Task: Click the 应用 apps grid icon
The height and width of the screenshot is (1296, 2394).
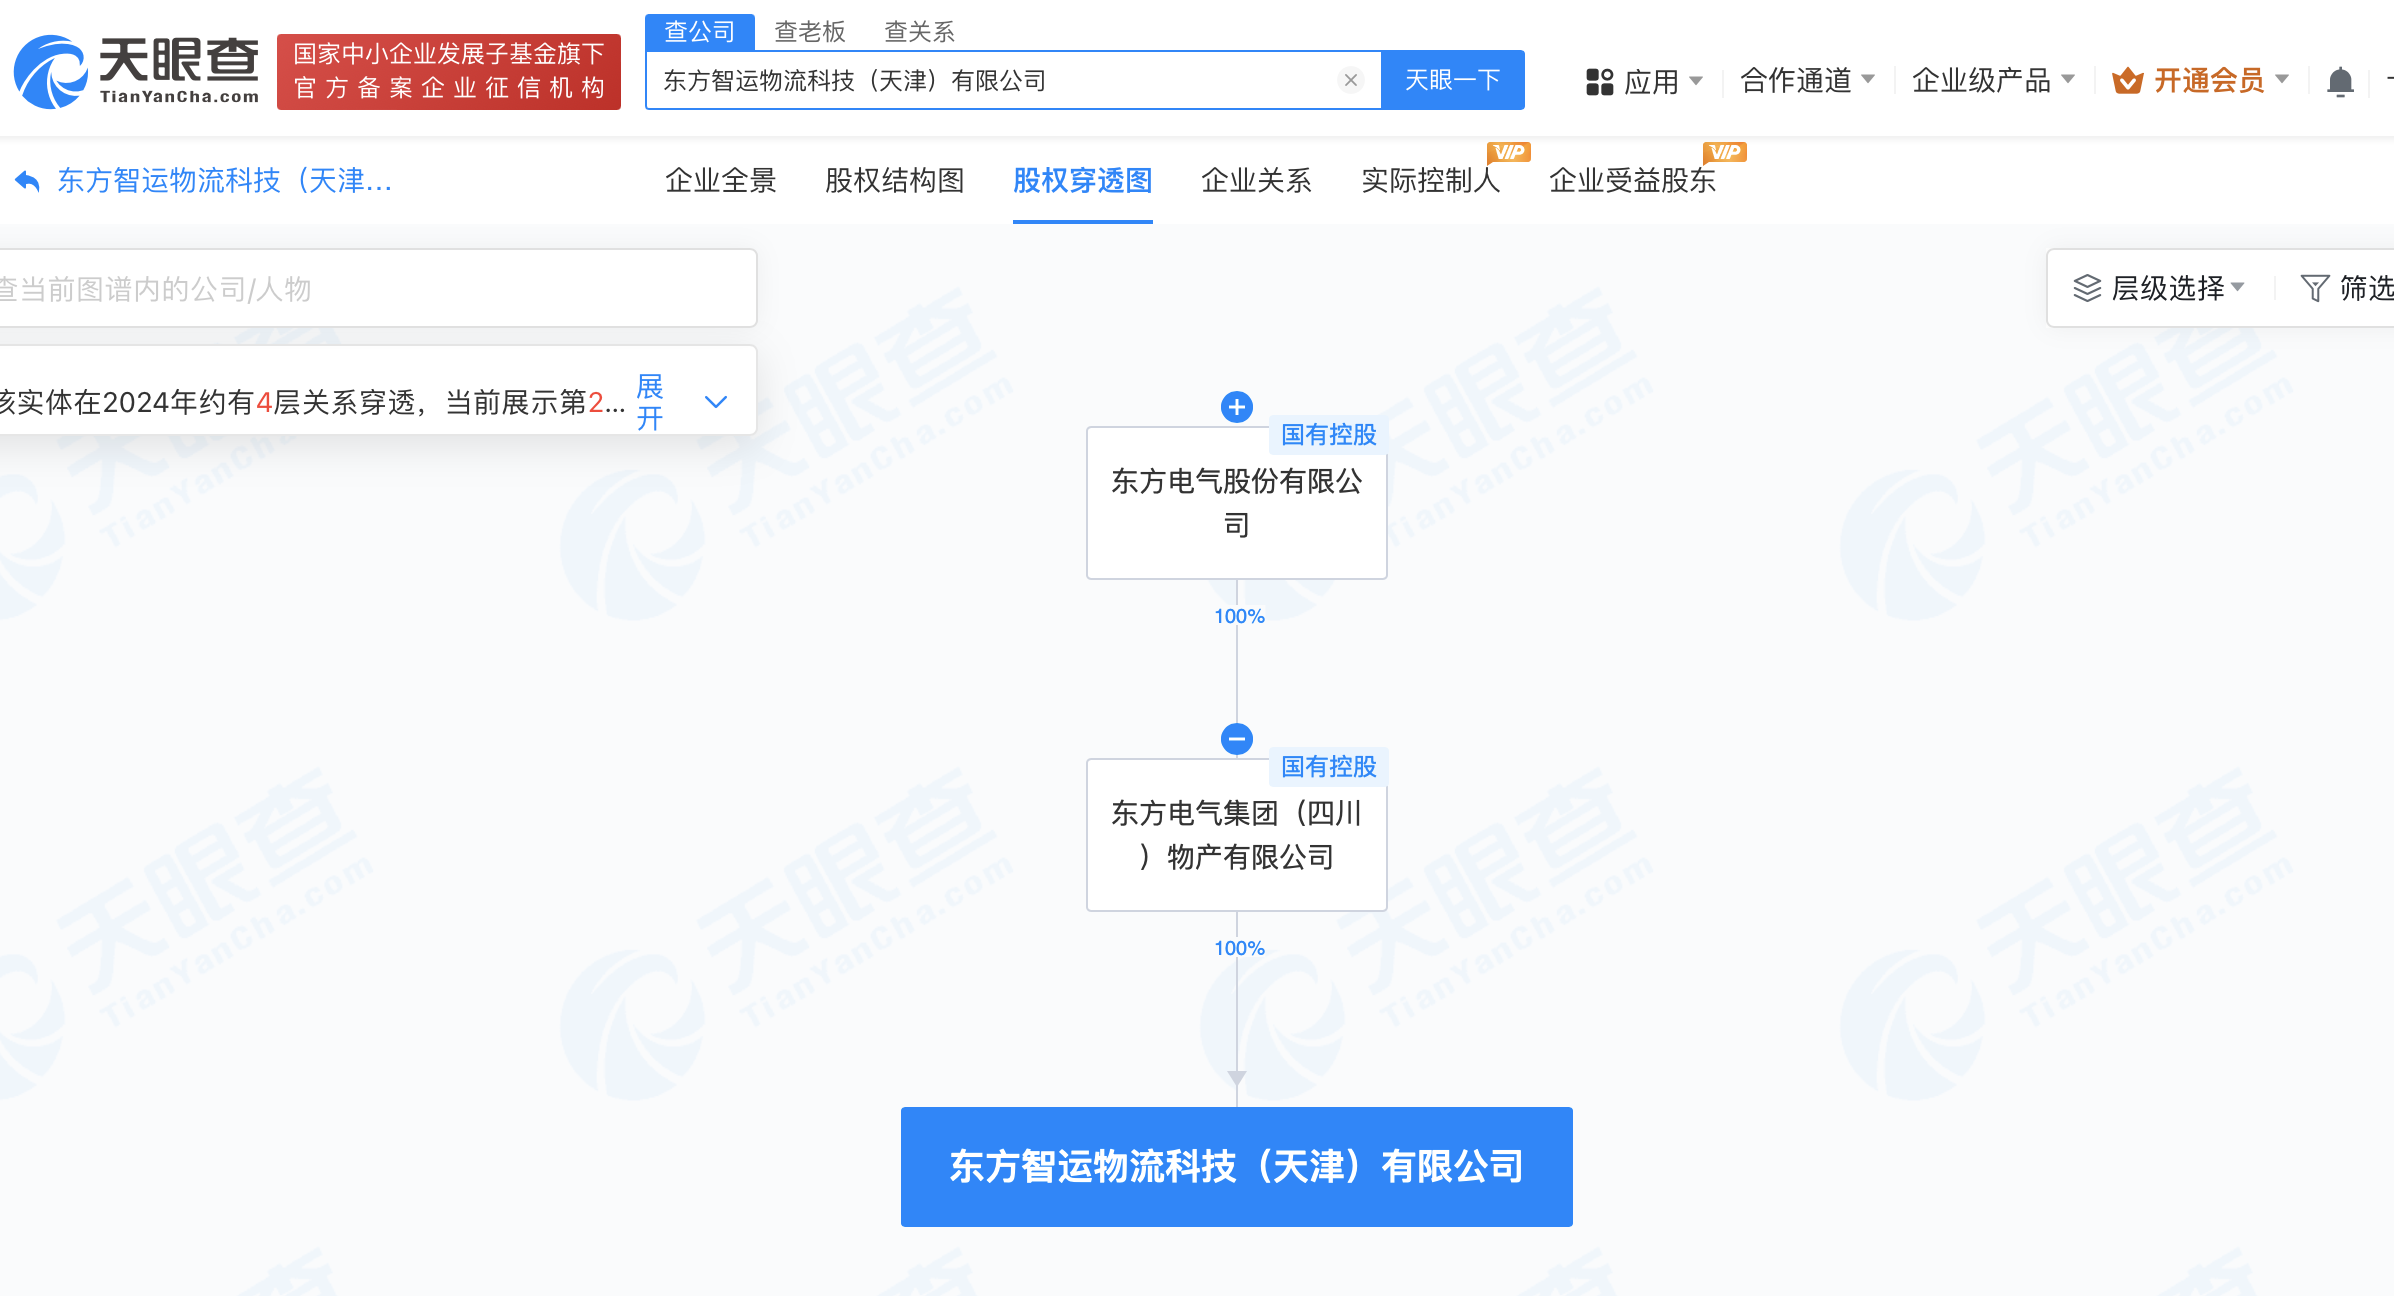Action: [1600, 81]
